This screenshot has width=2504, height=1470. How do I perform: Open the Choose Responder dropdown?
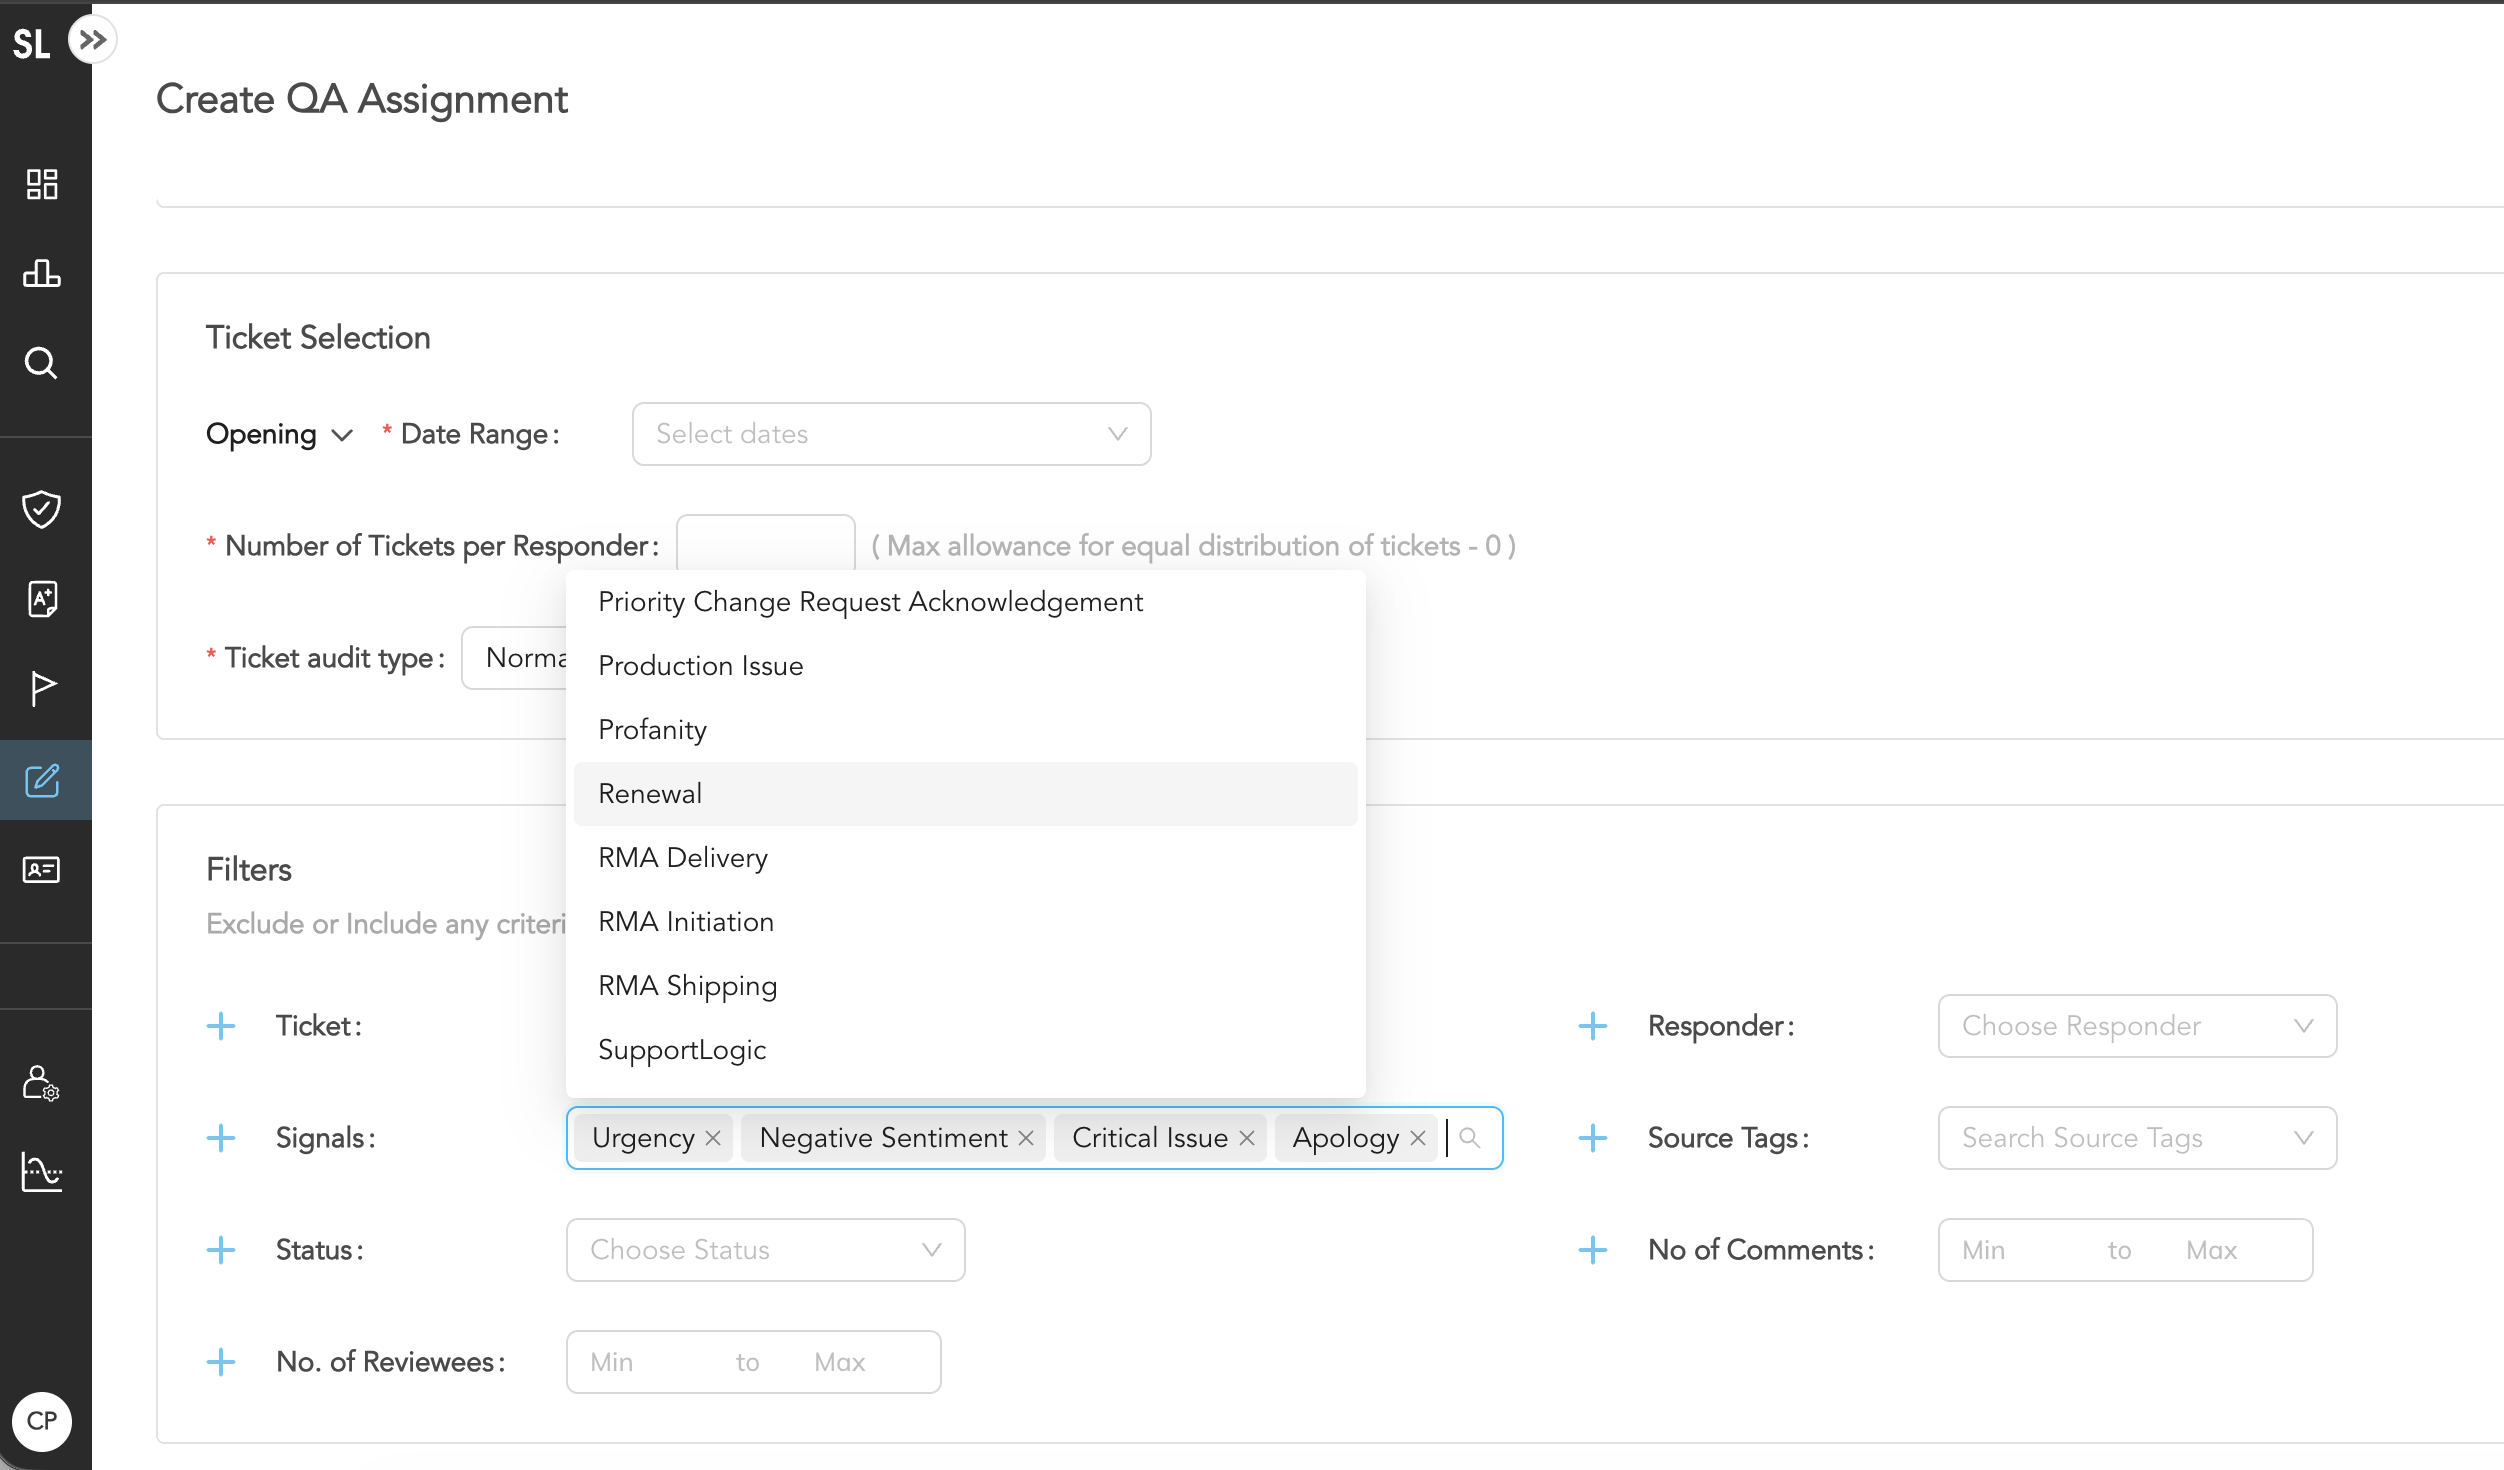[2136, 1026]
